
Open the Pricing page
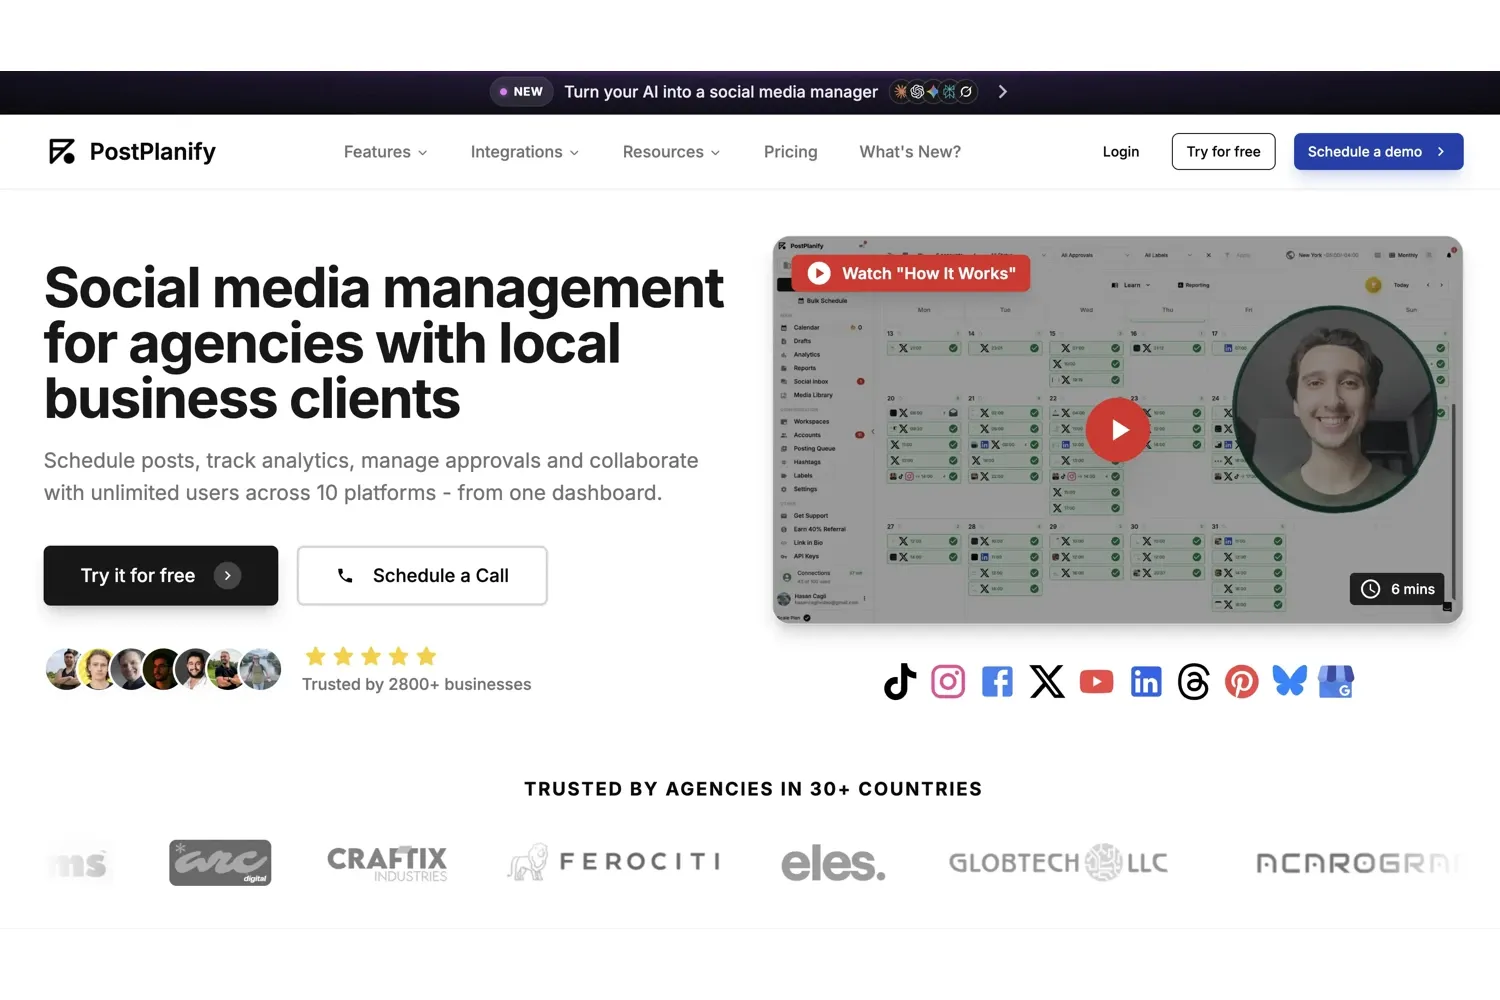(x=790, y=152)
